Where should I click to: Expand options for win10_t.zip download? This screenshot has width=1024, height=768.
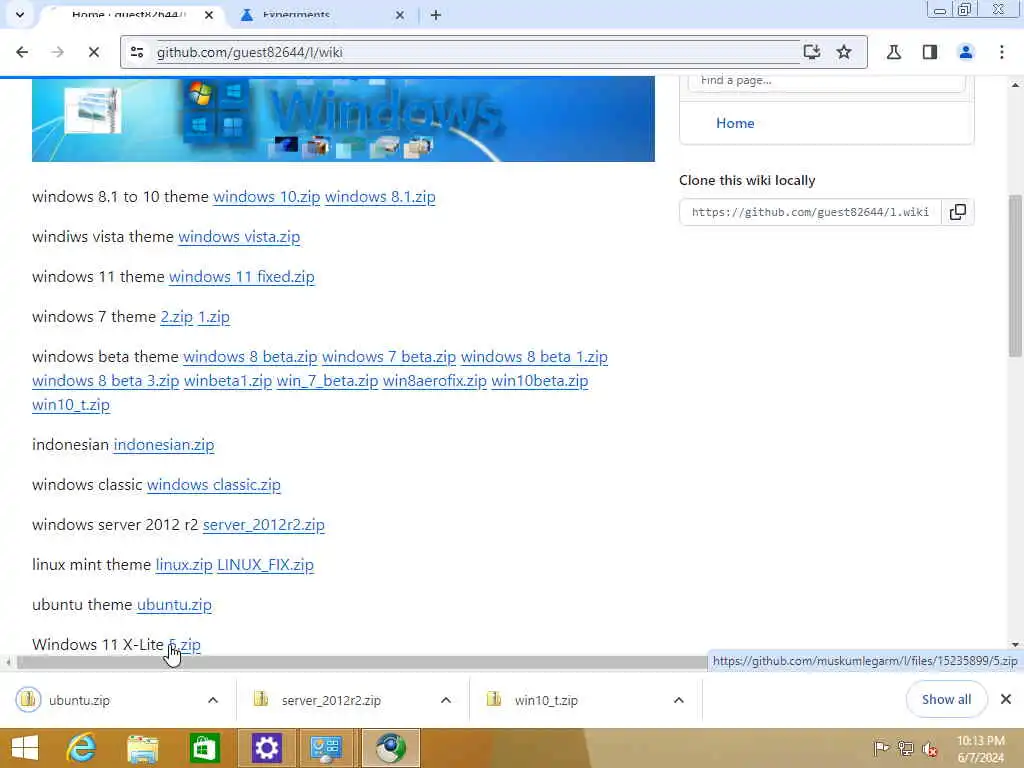(679, 700)
